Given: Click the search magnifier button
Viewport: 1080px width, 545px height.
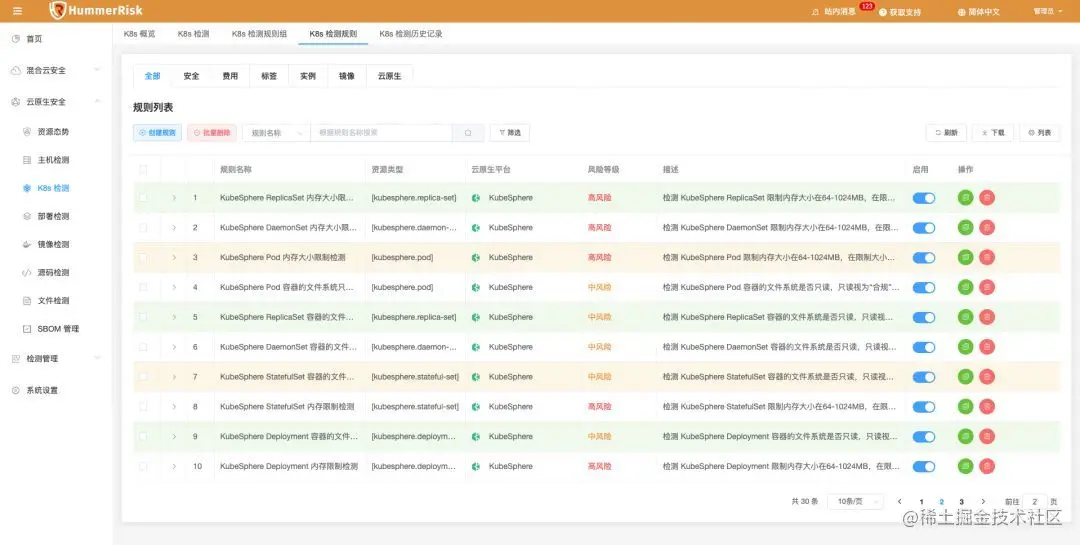Looking at the screenshot, I should click(x=468, y=133).
